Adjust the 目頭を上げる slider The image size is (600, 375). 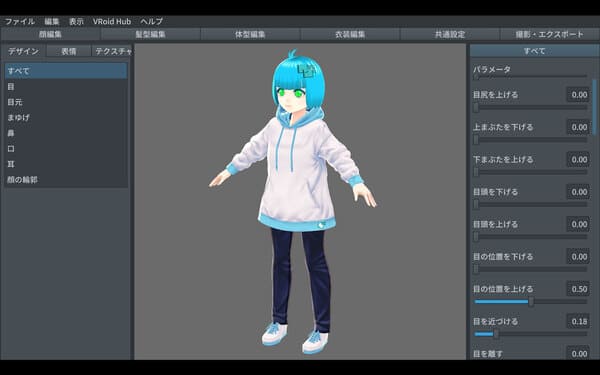(531, 237)
